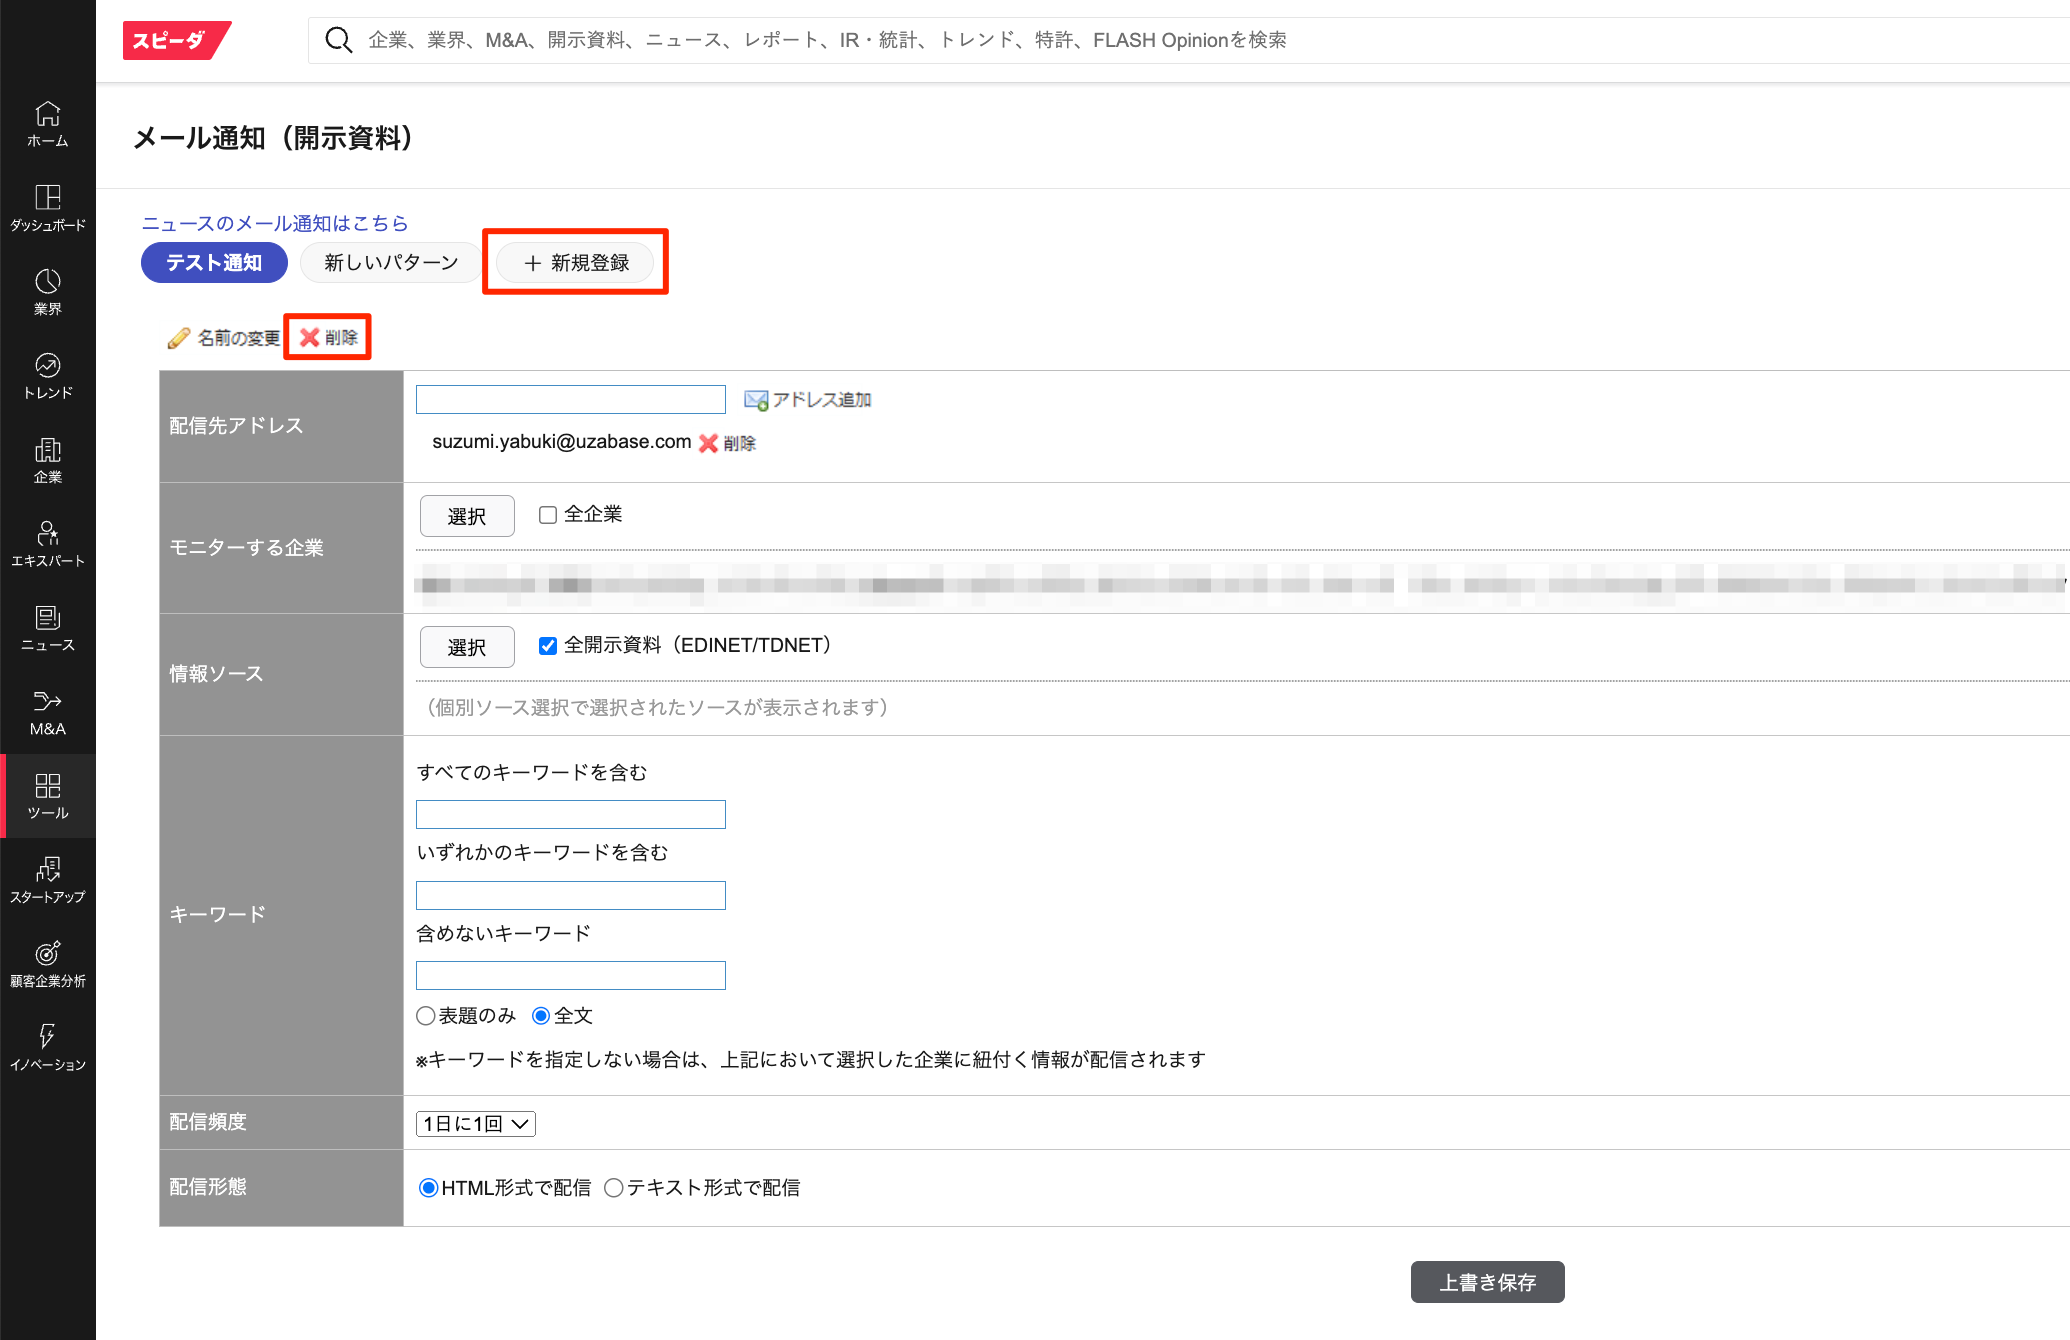Open the ニュースのメール通知はこちら link

pyautogui.click(x=274, y=223)
